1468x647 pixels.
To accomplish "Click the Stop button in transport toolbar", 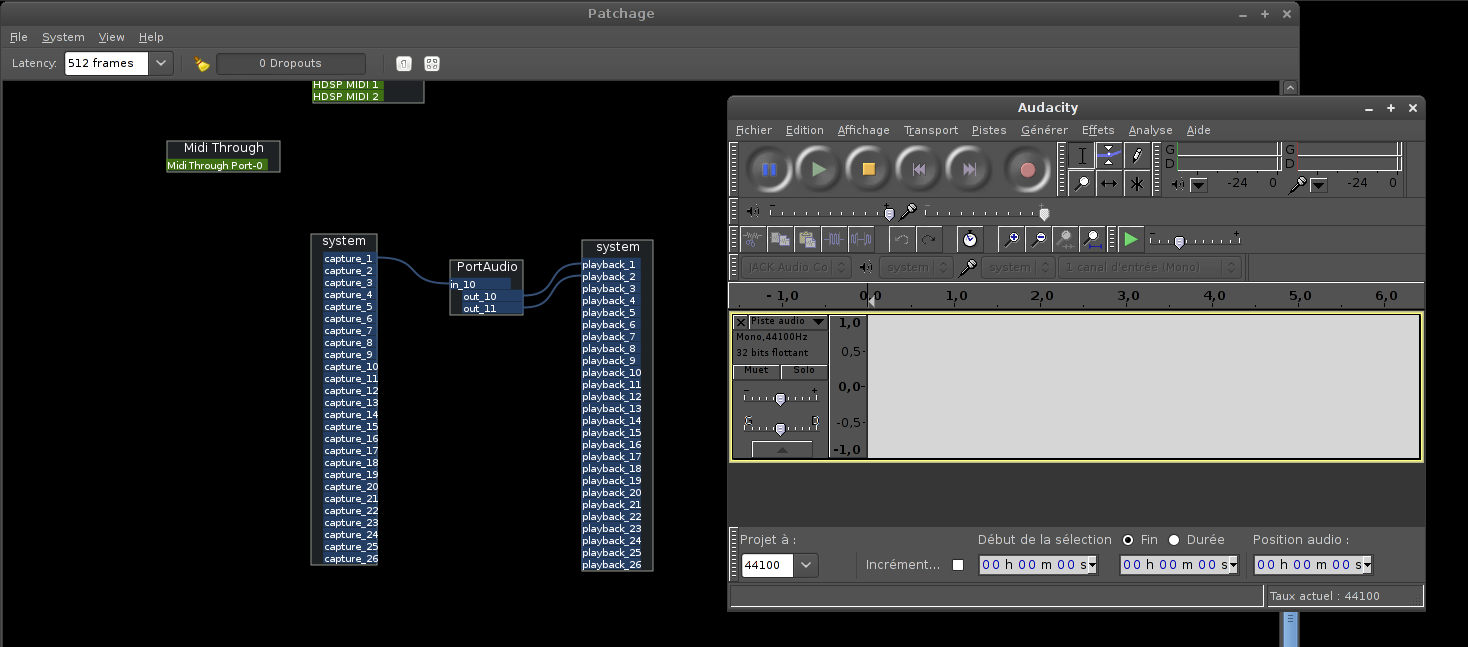I will pyautogui.click(x=868, y=169).
